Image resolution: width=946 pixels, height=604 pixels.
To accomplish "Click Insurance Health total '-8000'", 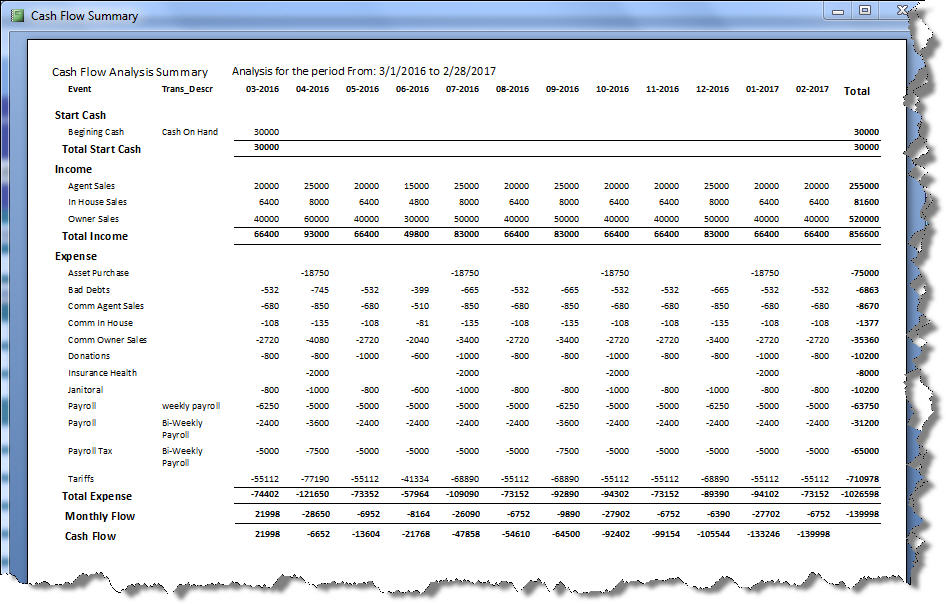I will click(x=867, y=373).
